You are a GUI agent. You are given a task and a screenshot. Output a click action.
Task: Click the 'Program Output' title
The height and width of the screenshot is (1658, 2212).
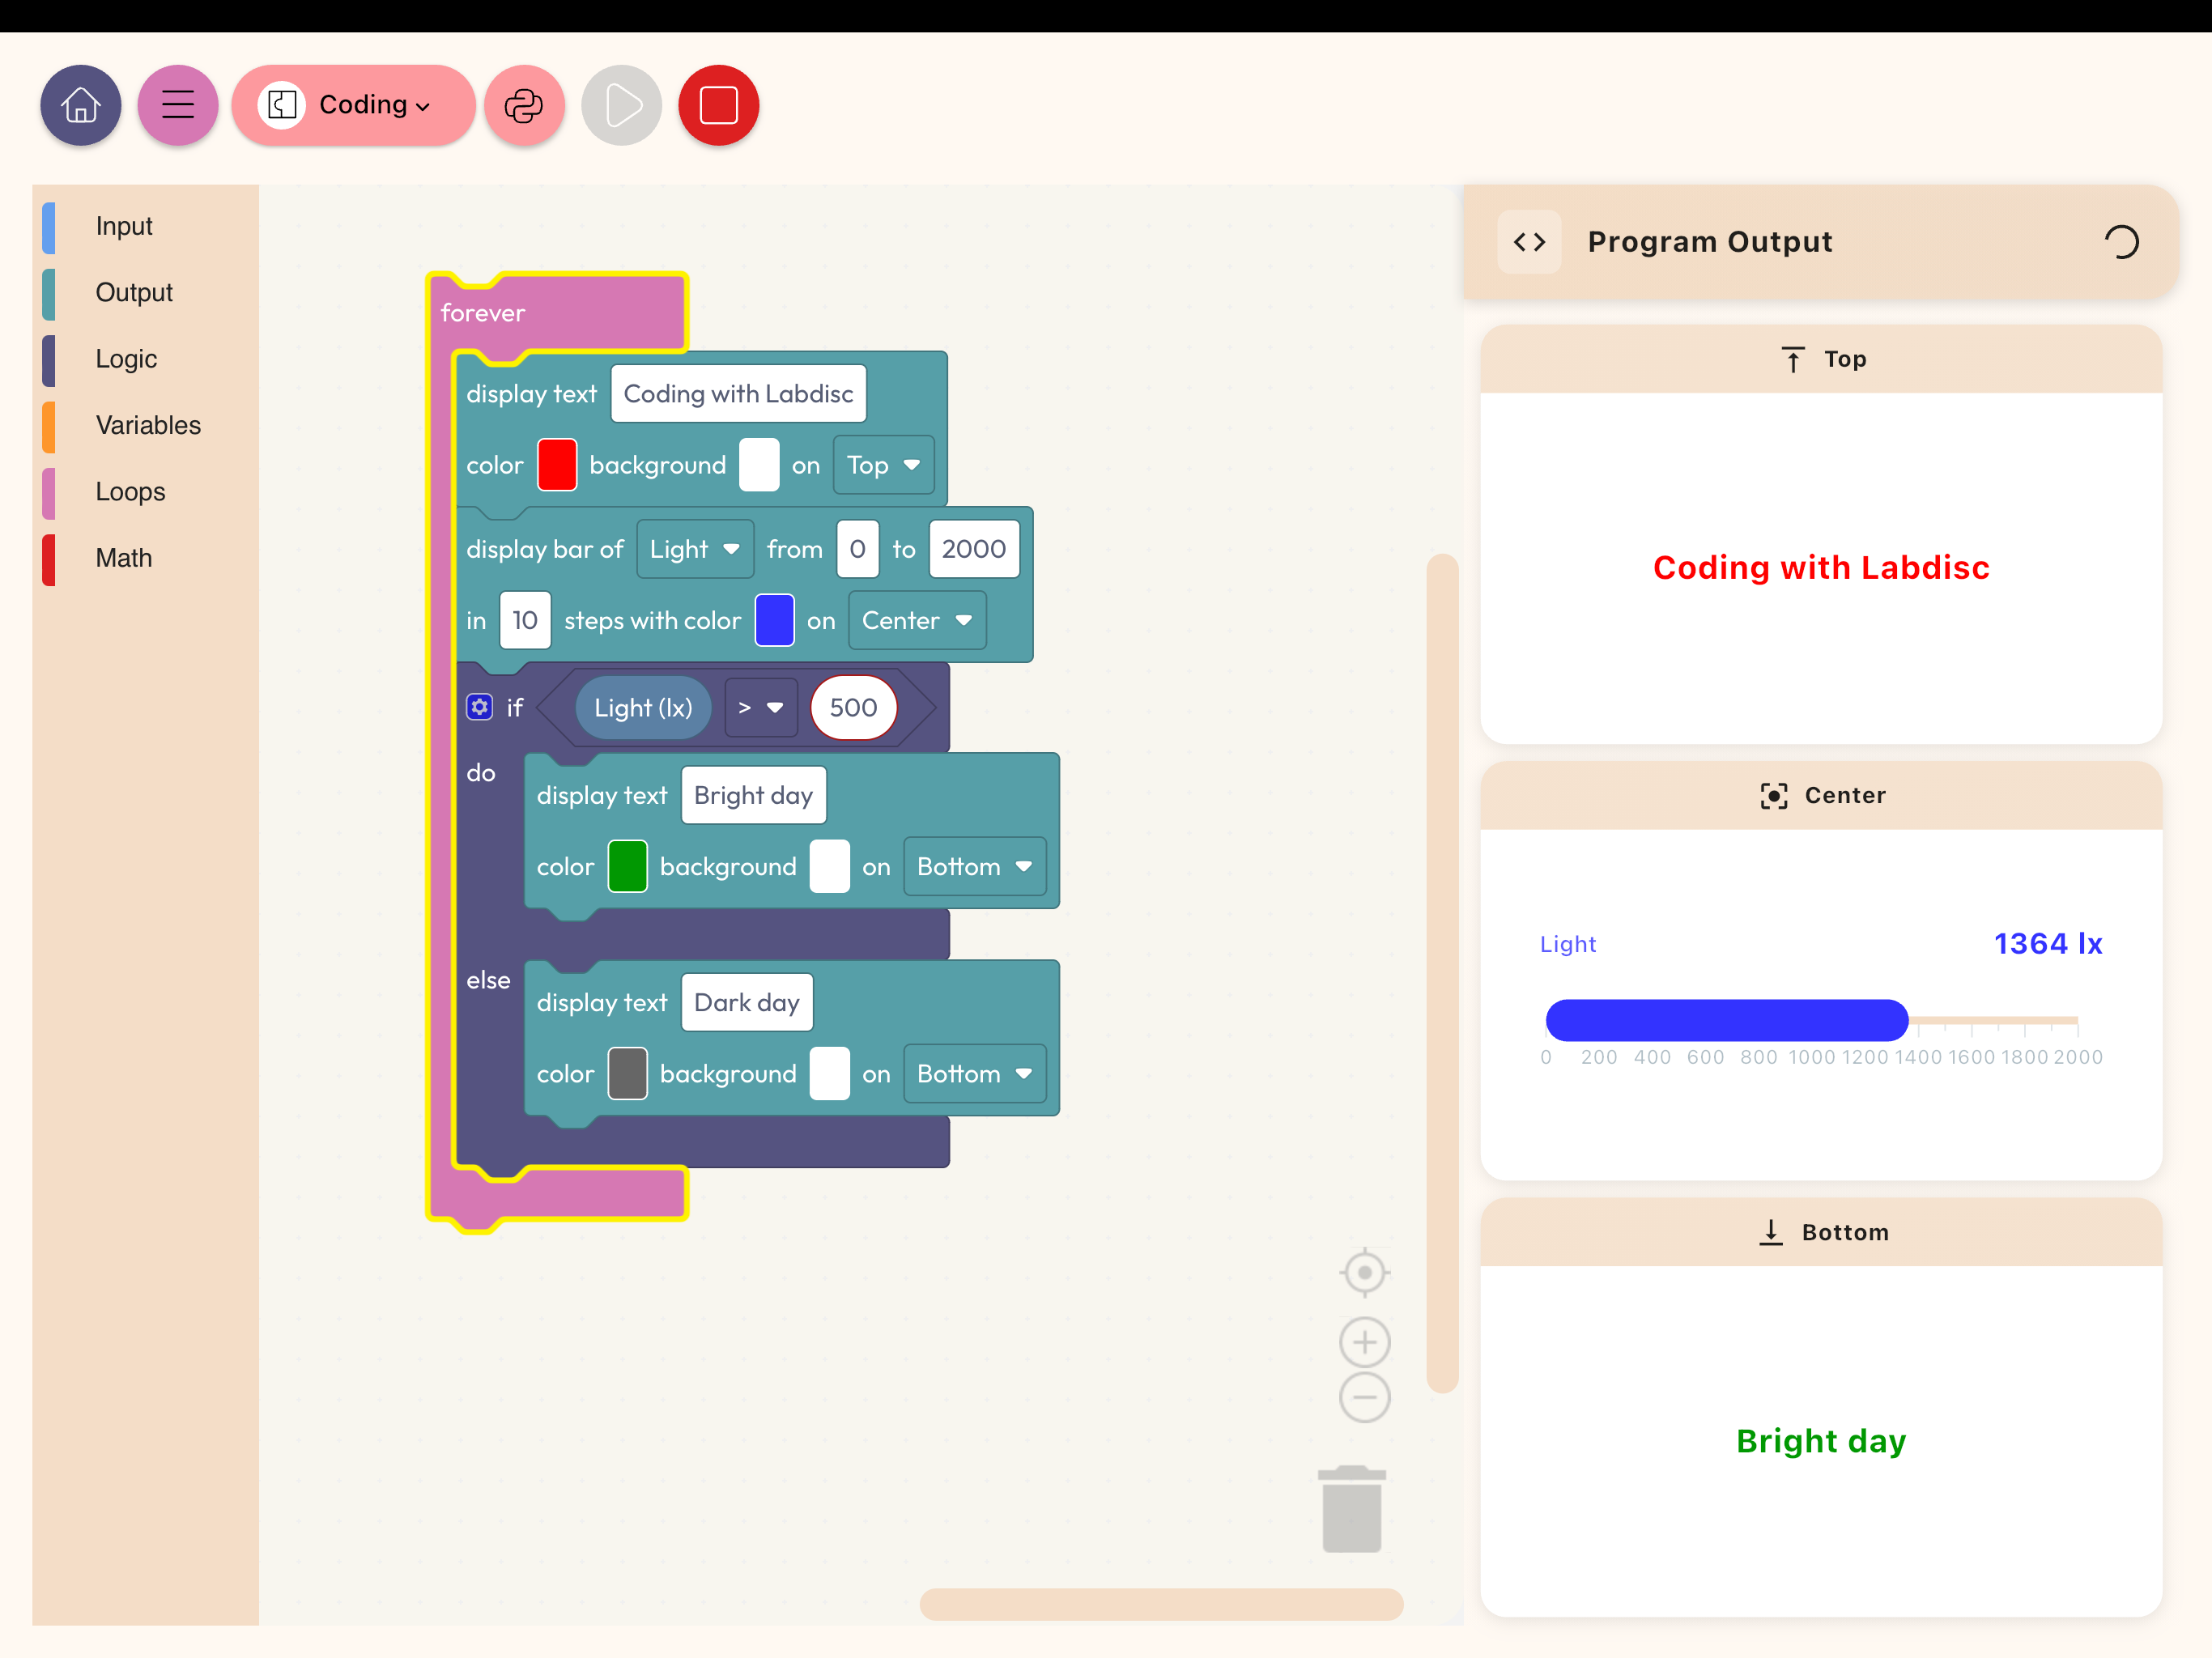click(x=1710, y=242)
